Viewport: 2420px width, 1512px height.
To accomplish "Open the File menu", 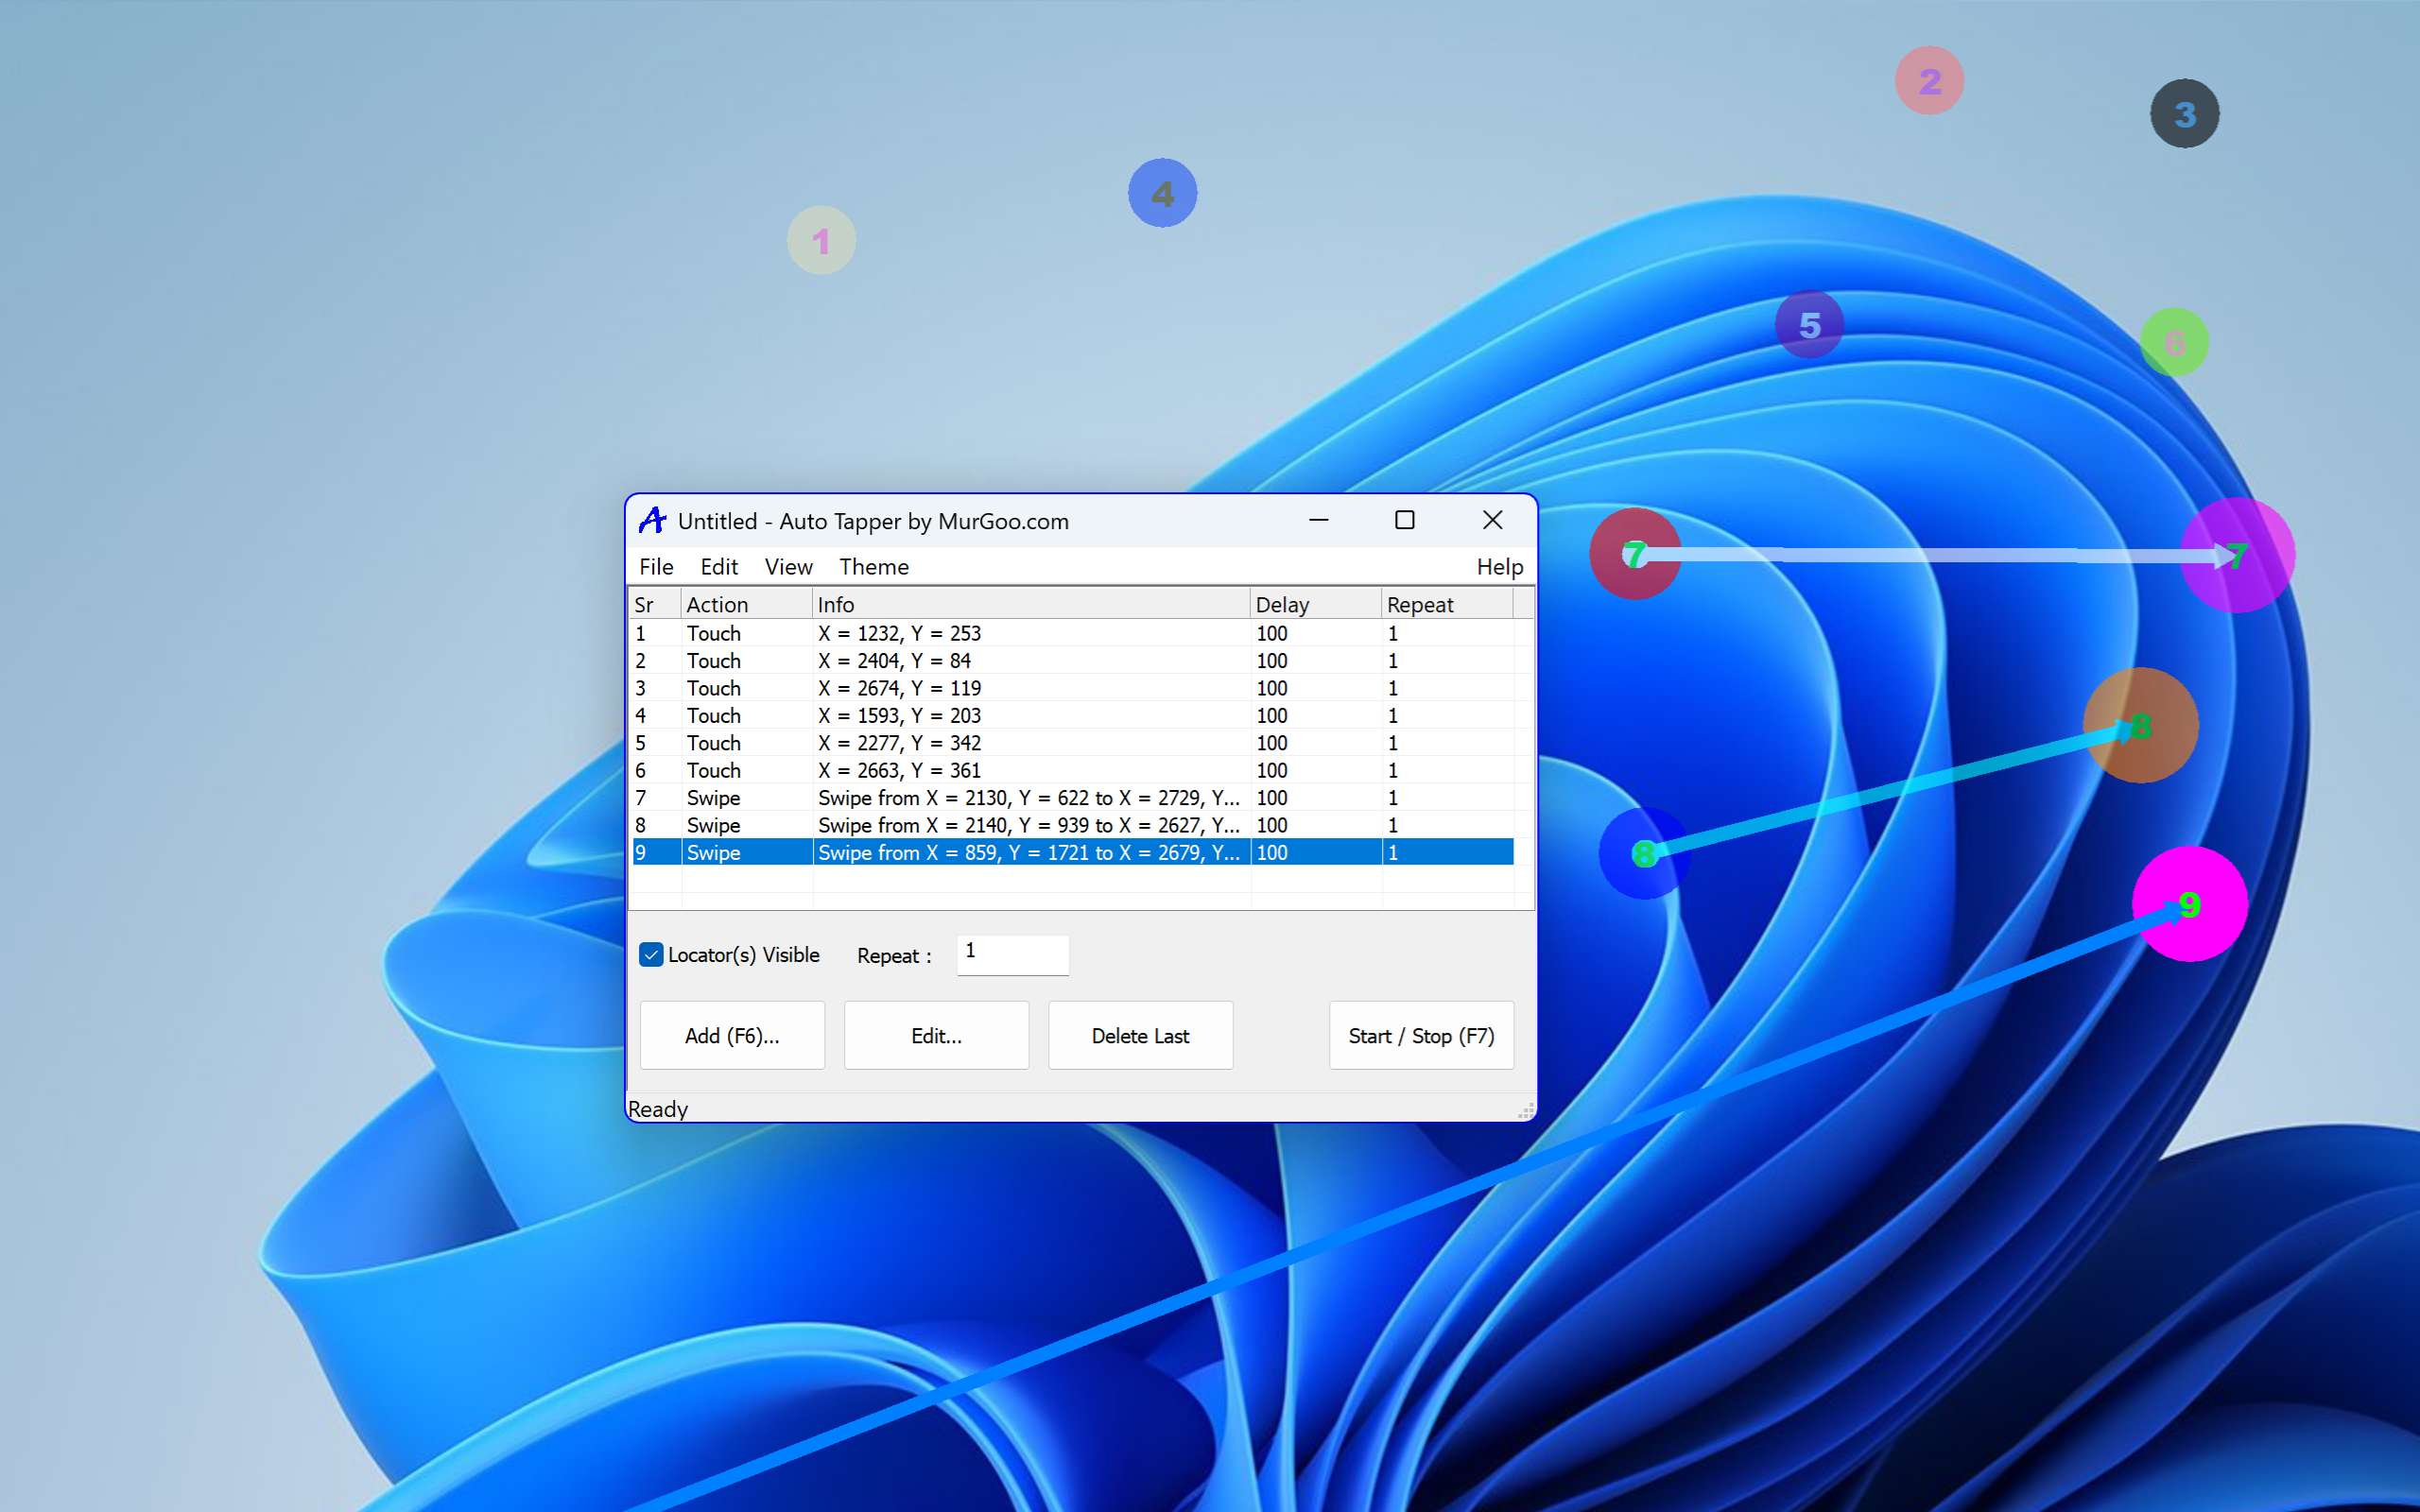I will click(656, 566).
